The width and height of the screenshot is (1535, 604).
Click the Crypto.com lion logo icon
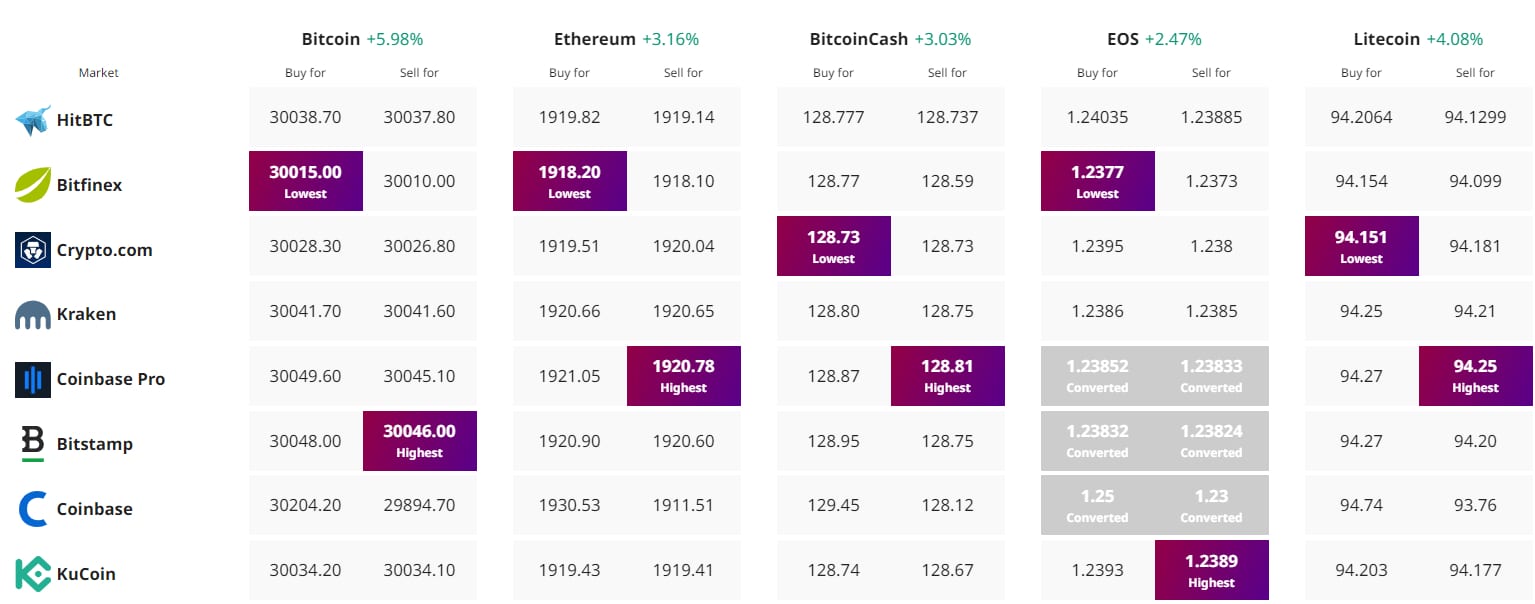33,250
